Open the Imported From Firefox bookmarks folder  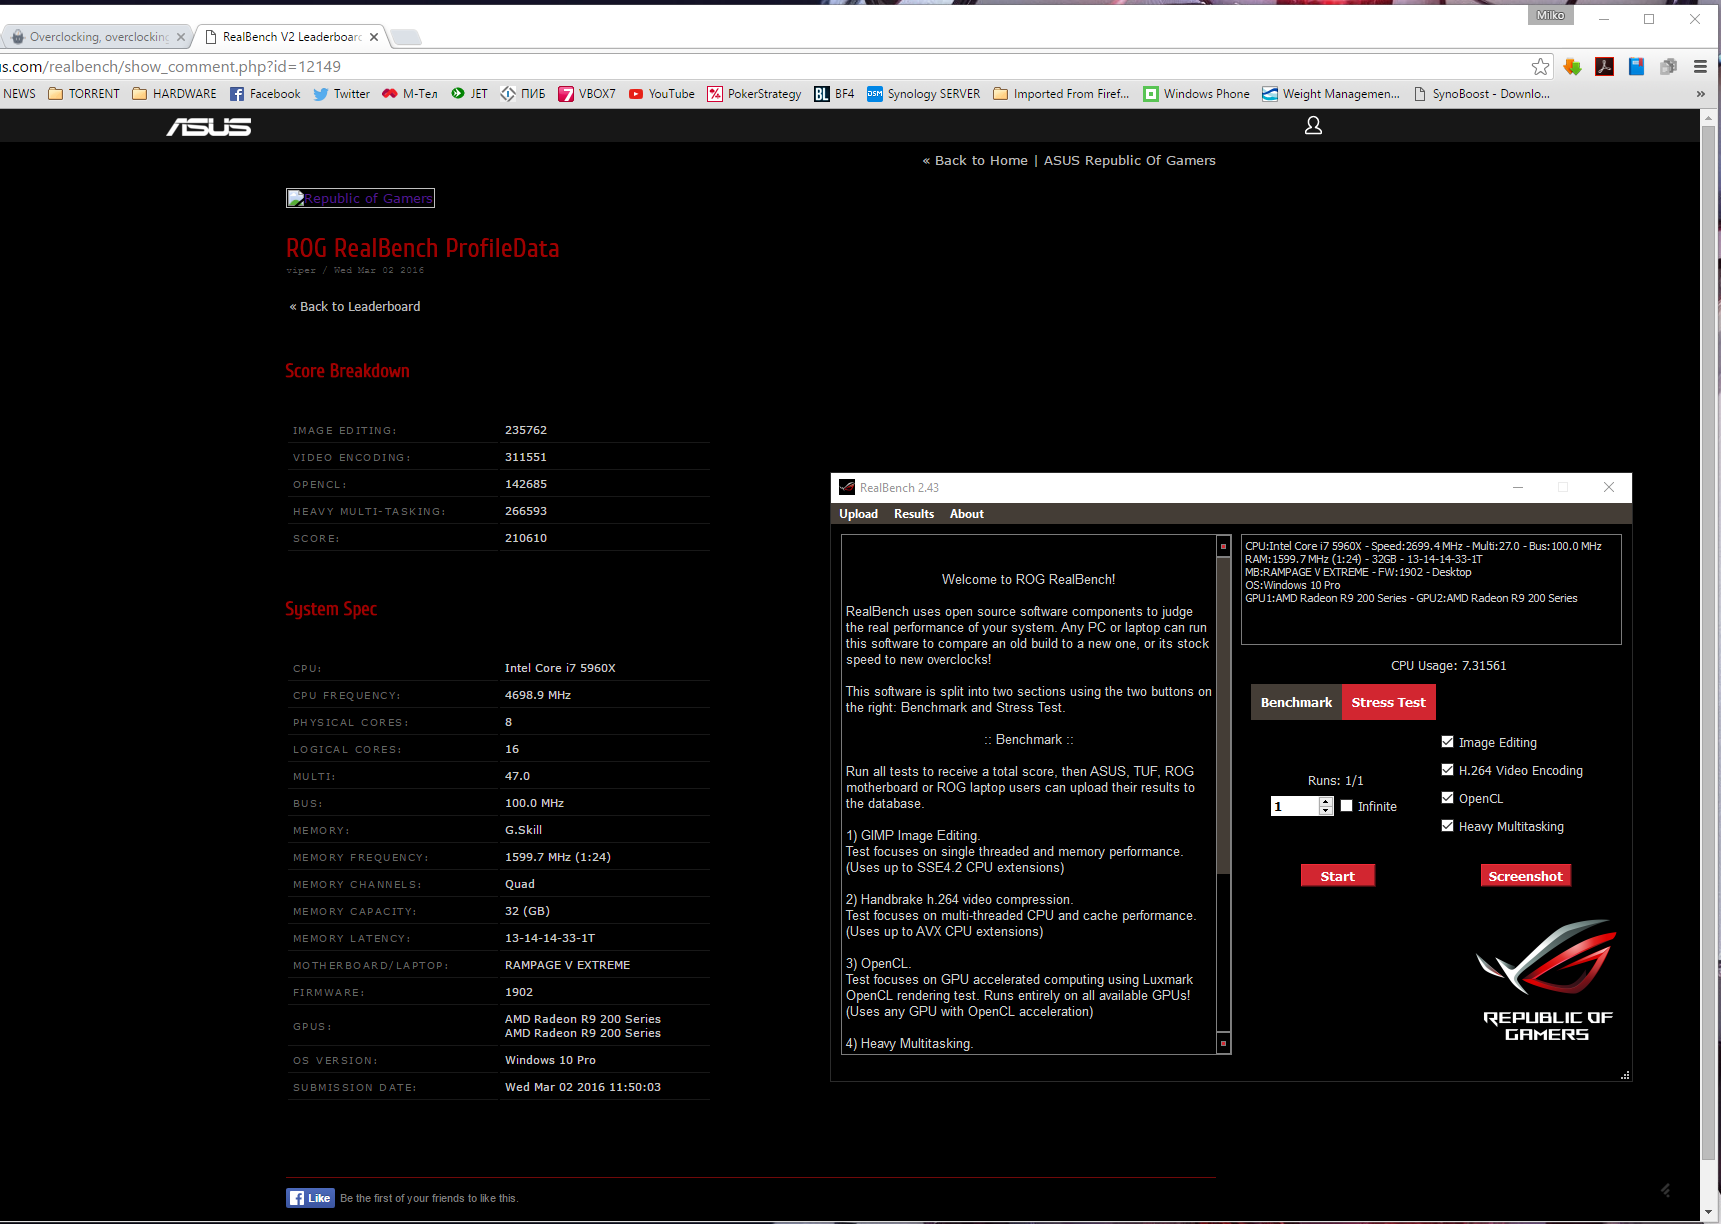[1061, 94]
